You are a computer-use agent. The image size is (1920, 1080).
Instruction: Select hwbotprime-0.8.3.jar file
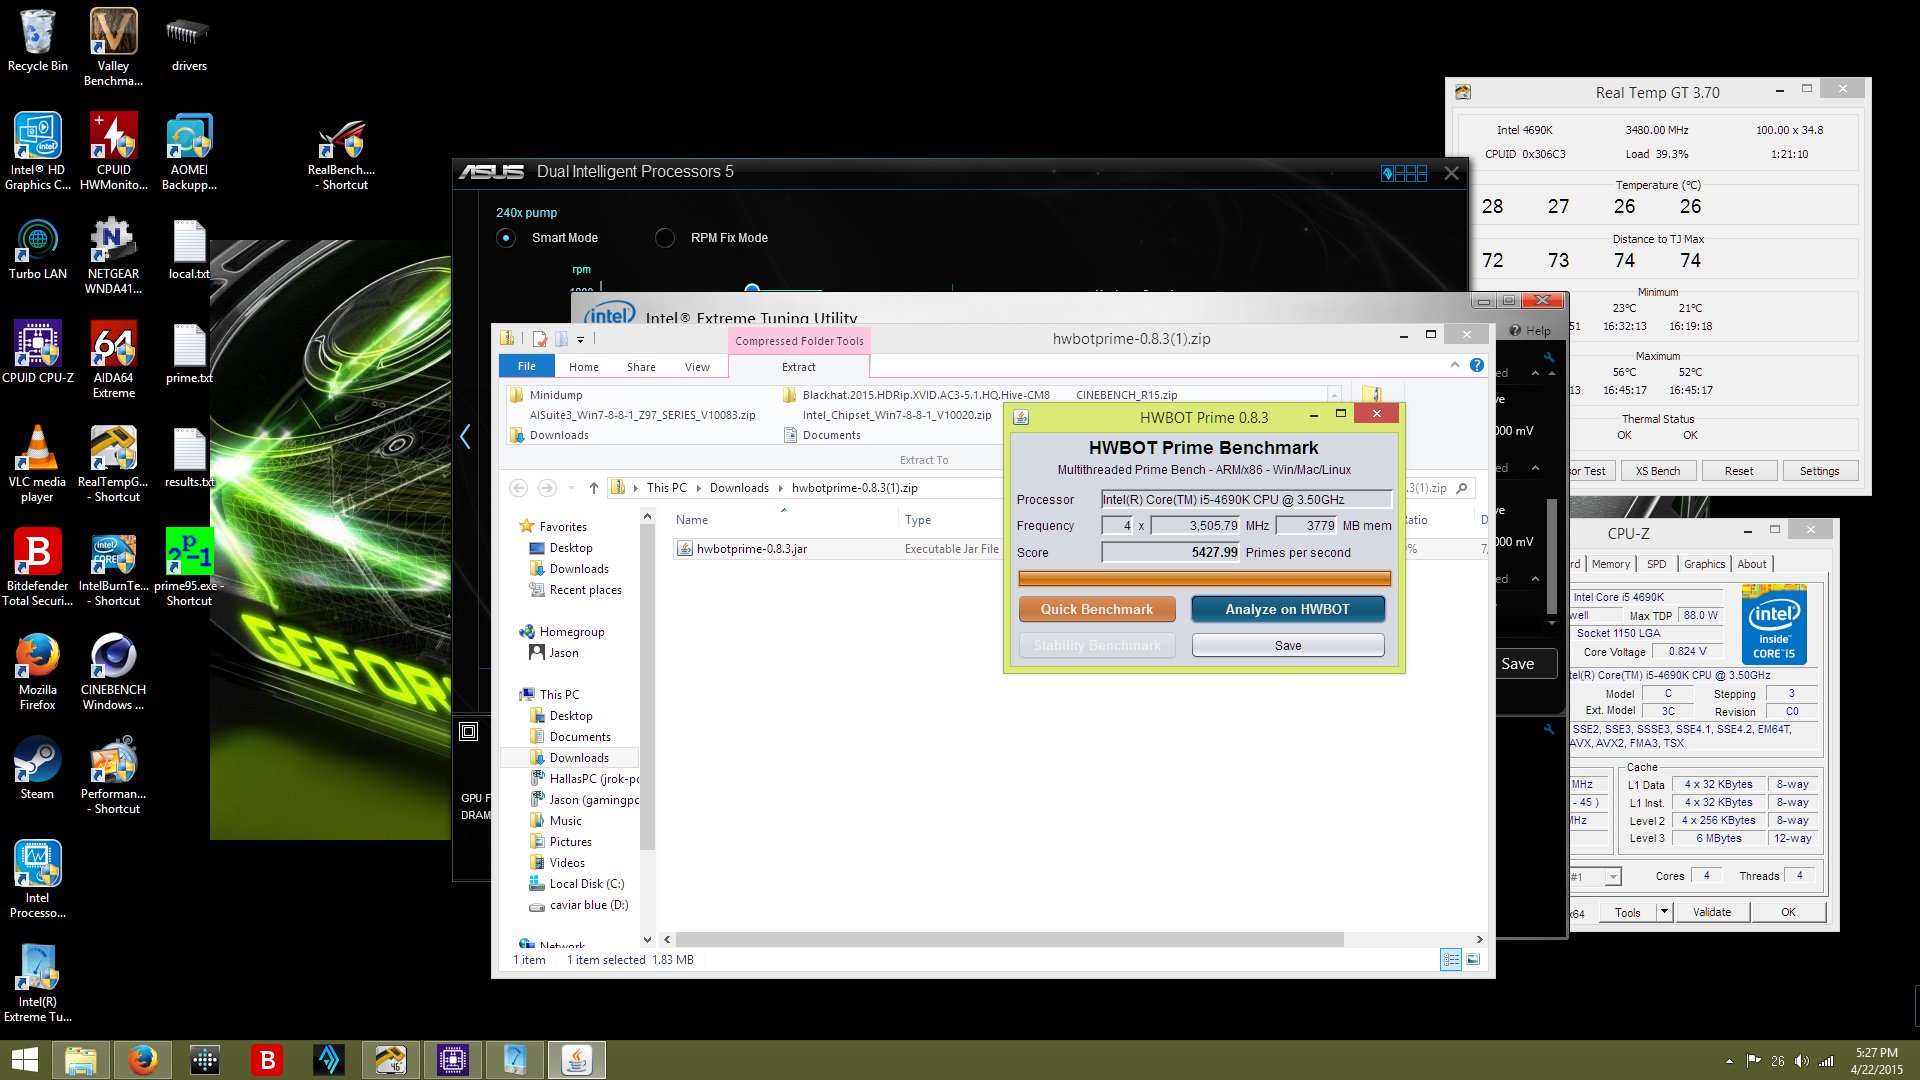[x=751, y=549]
